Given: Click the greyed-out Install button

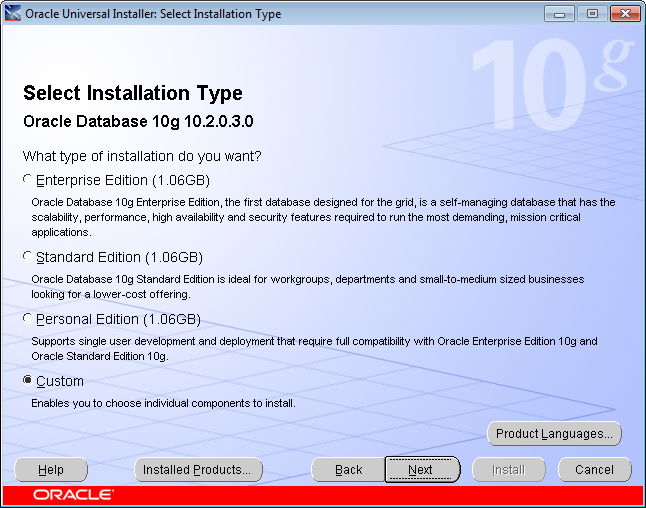Looking at the screenshot, I should pyautogui.click(x=509, y=469).
